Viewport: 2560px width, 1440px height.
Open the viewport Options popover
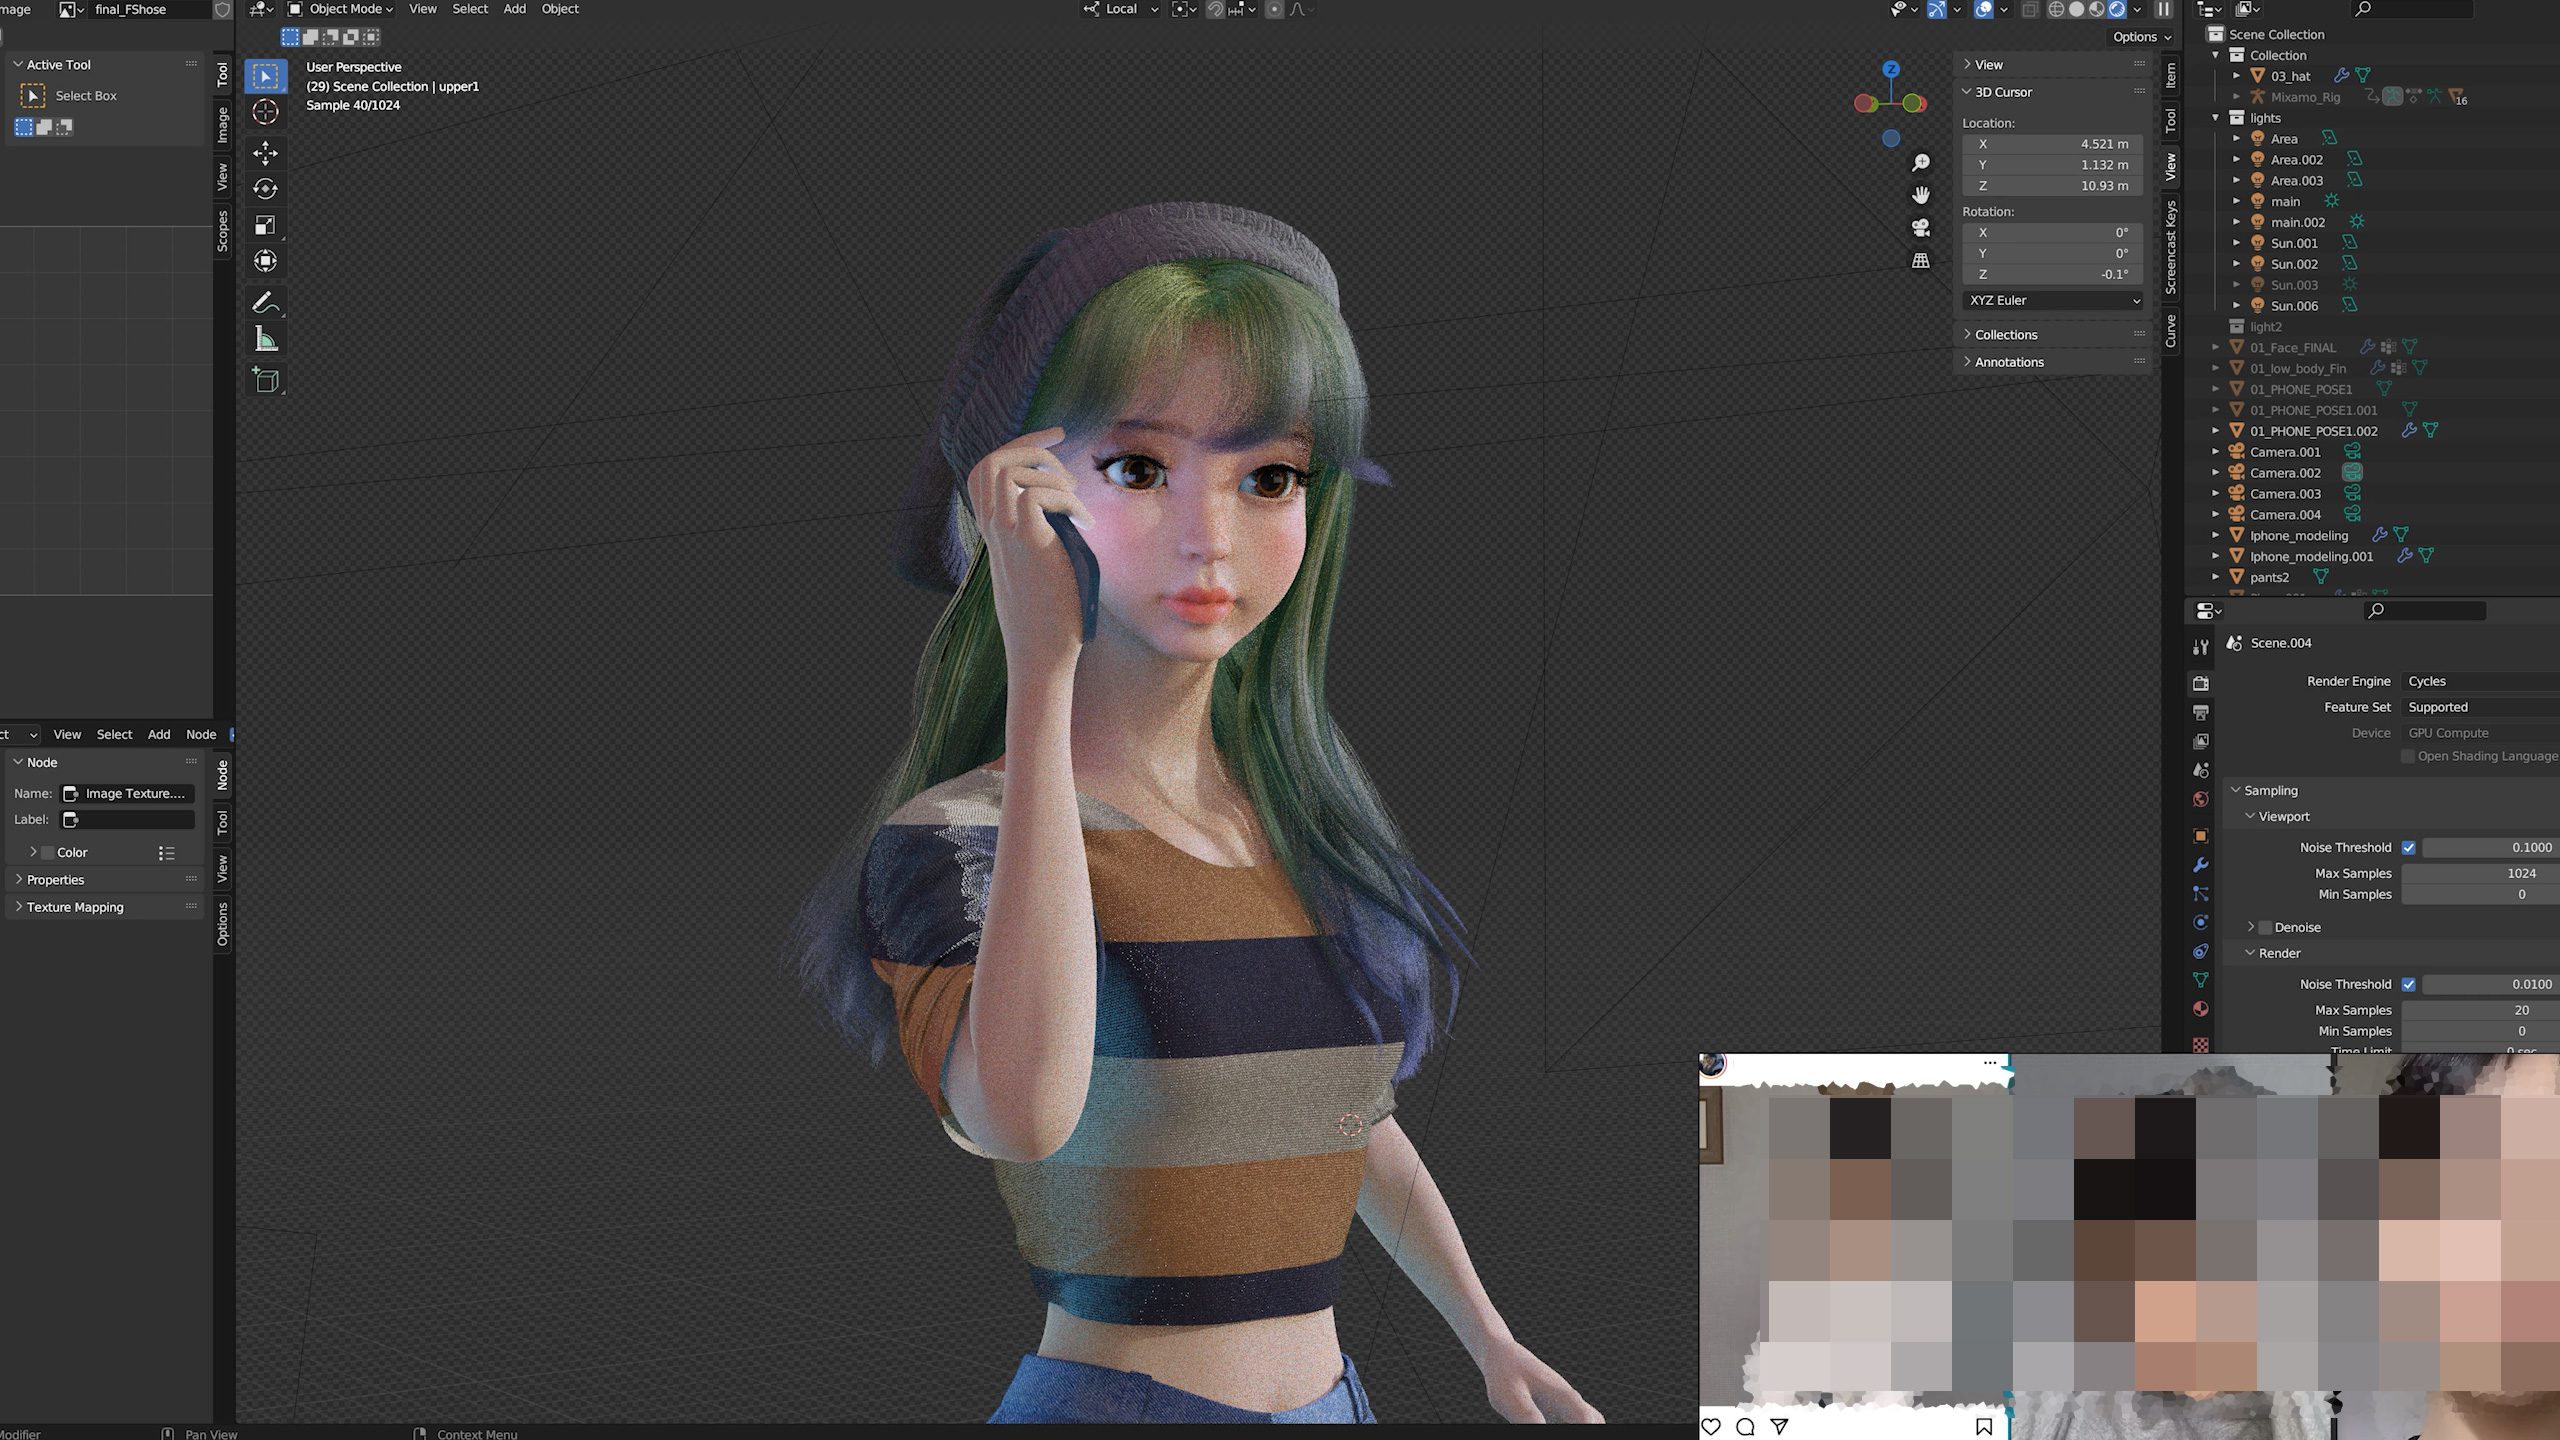click(x=2141, y=37)
